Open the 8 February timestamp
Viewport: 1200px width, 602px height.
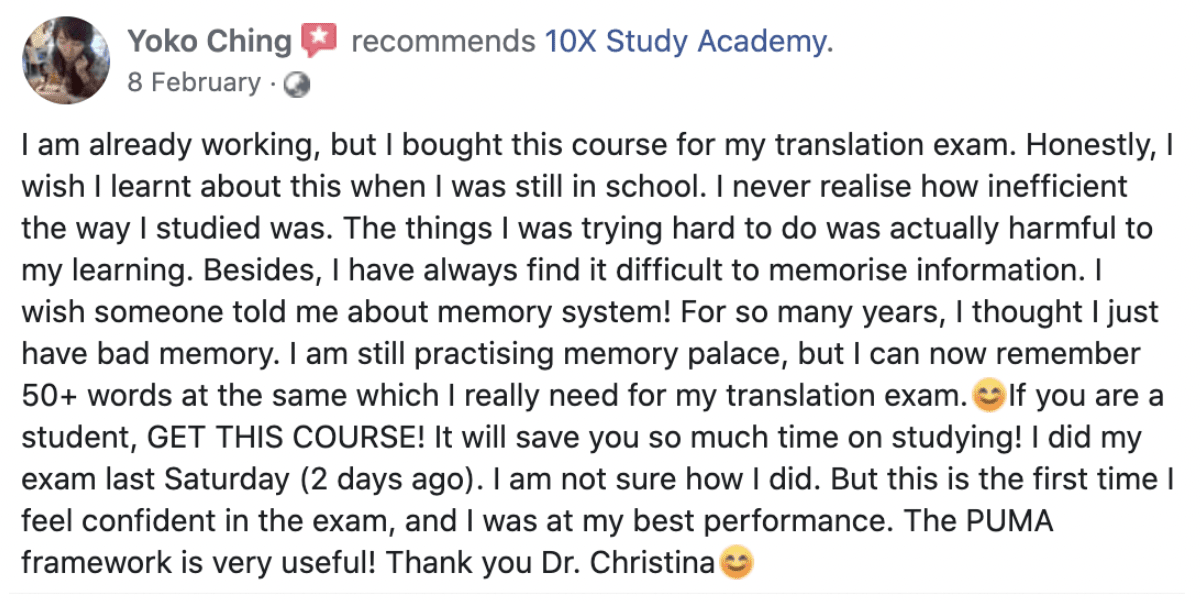tap(194, 83)
